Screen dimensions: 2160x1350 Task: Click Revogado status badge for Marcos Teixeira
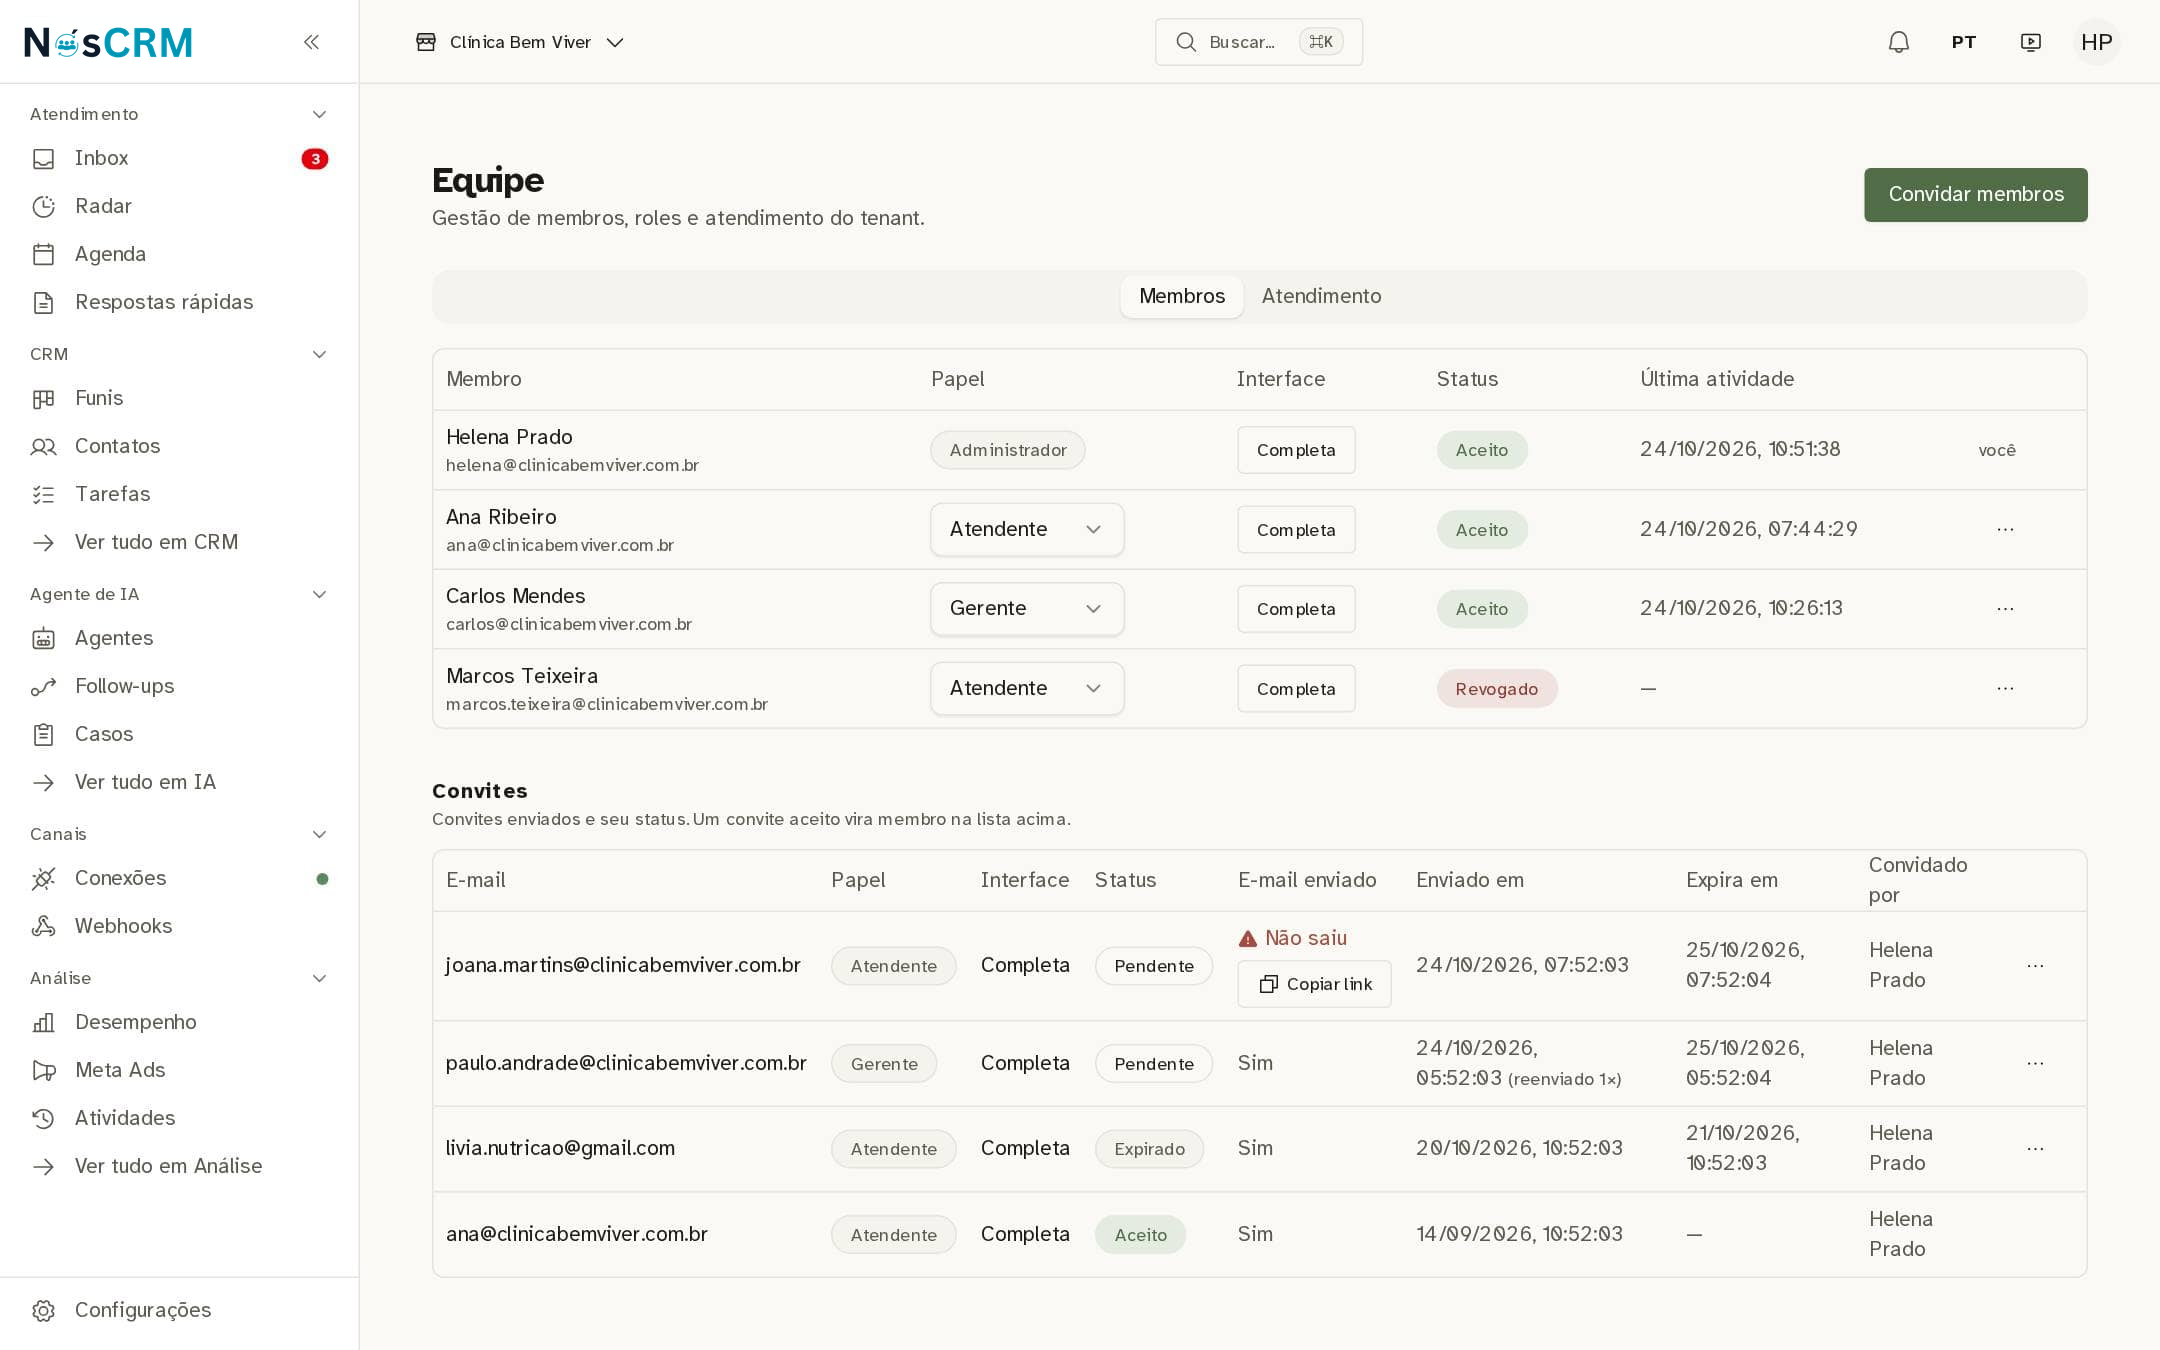click(1497, 689)
